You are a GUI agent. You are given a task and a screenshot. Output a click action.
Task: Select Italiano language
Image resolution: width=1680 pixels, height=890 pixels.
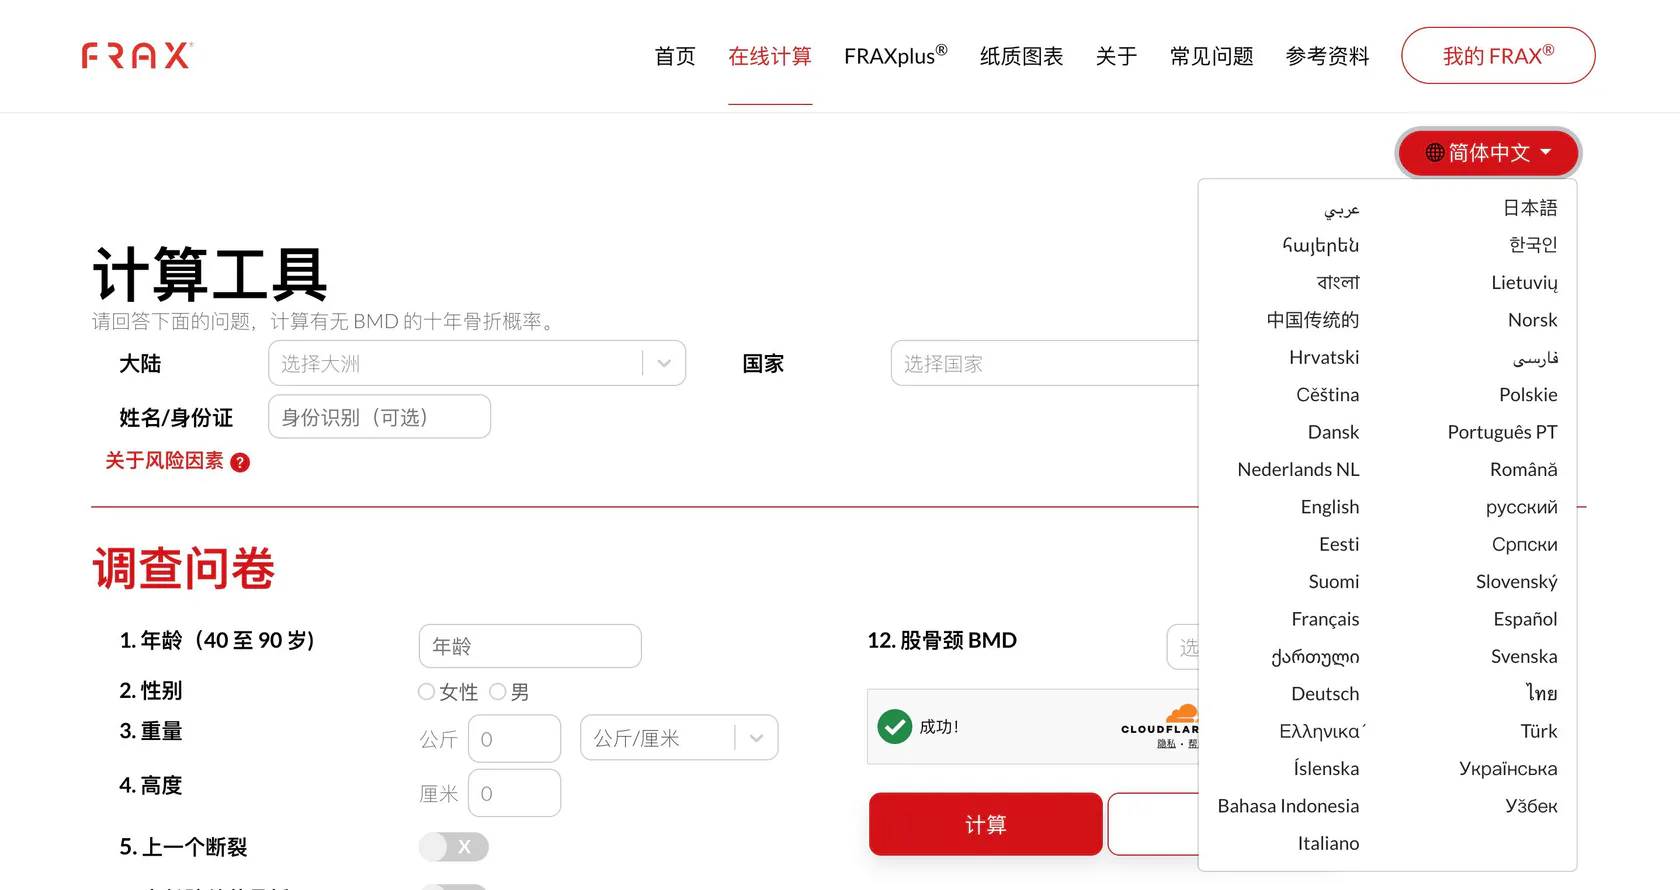(x=1328, y=844)
